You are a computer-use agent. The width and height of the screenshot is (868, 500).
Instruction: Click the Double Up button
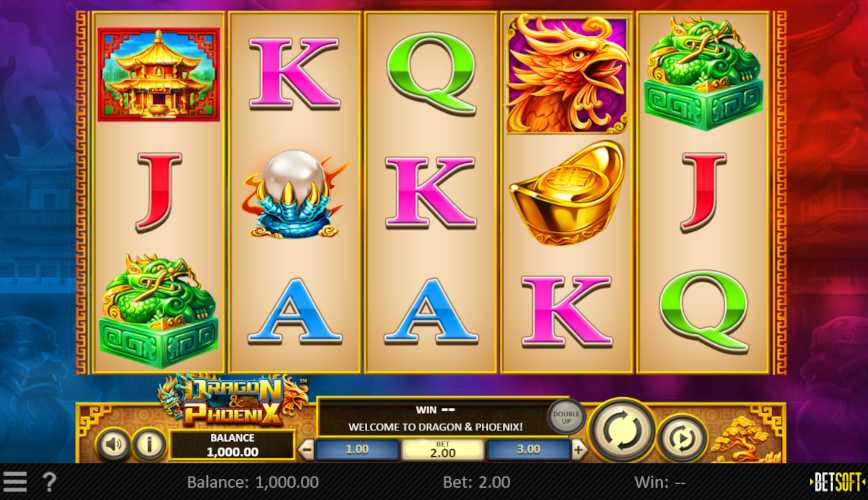point(566,417)
